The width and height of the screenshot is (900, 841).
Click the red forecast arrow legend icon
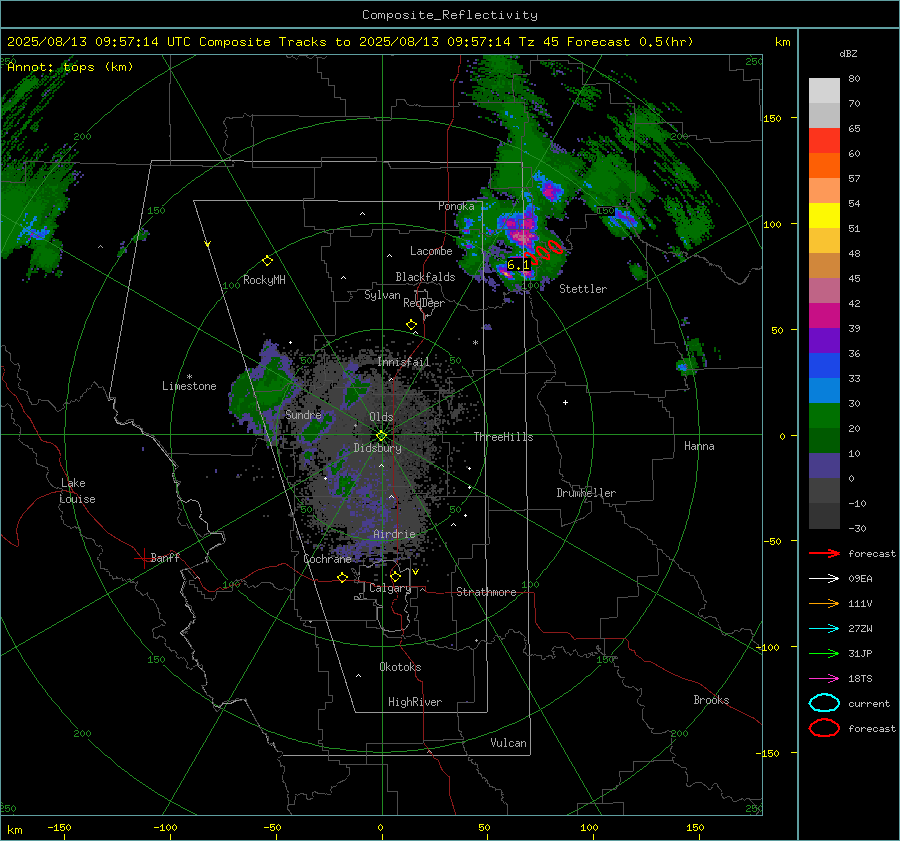point(824,553)
